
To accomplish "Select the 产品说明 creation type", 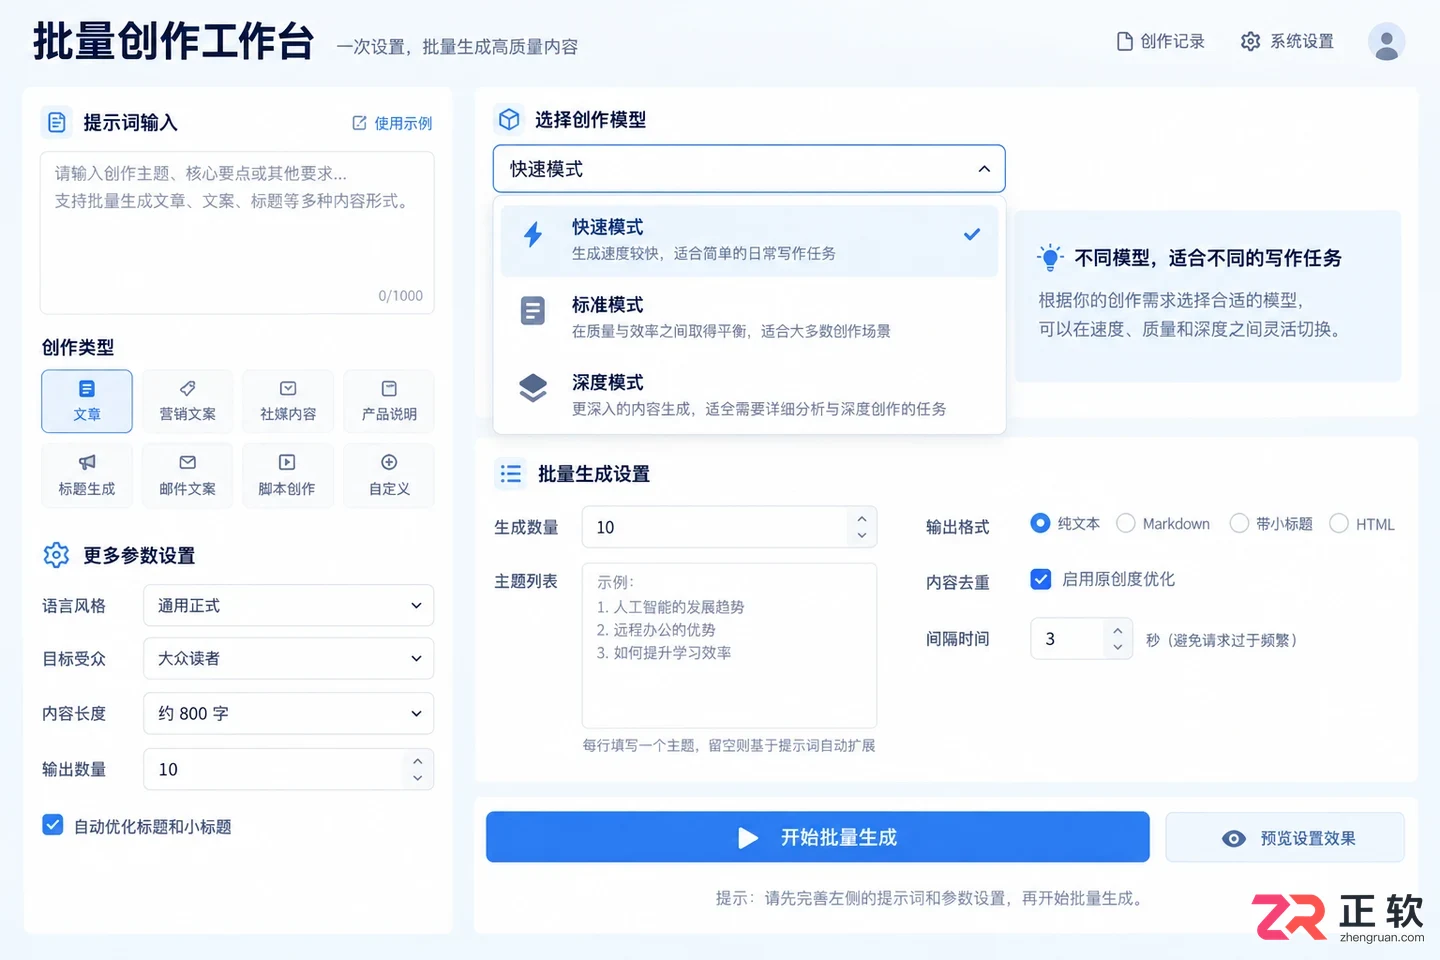I will (389, 401).
